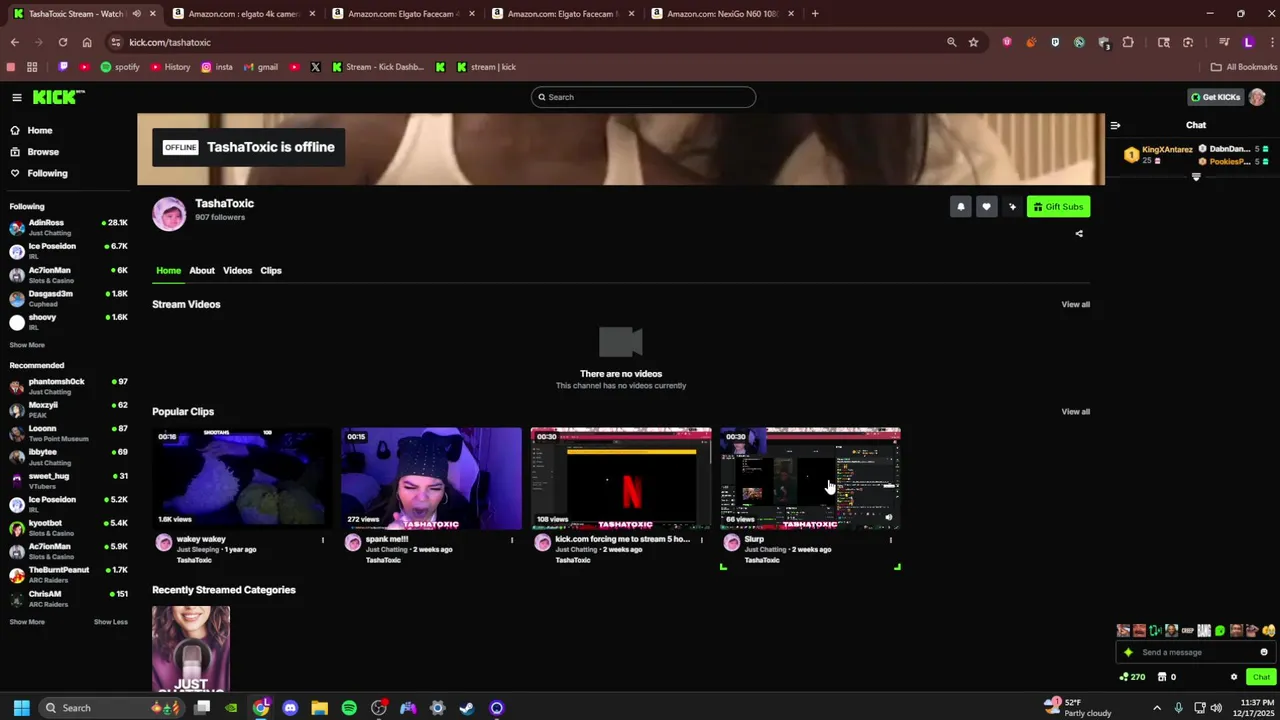This screenshot has width=1280, height=720.
Task: Collapse the chat panel
Action: click(1115, 125)
